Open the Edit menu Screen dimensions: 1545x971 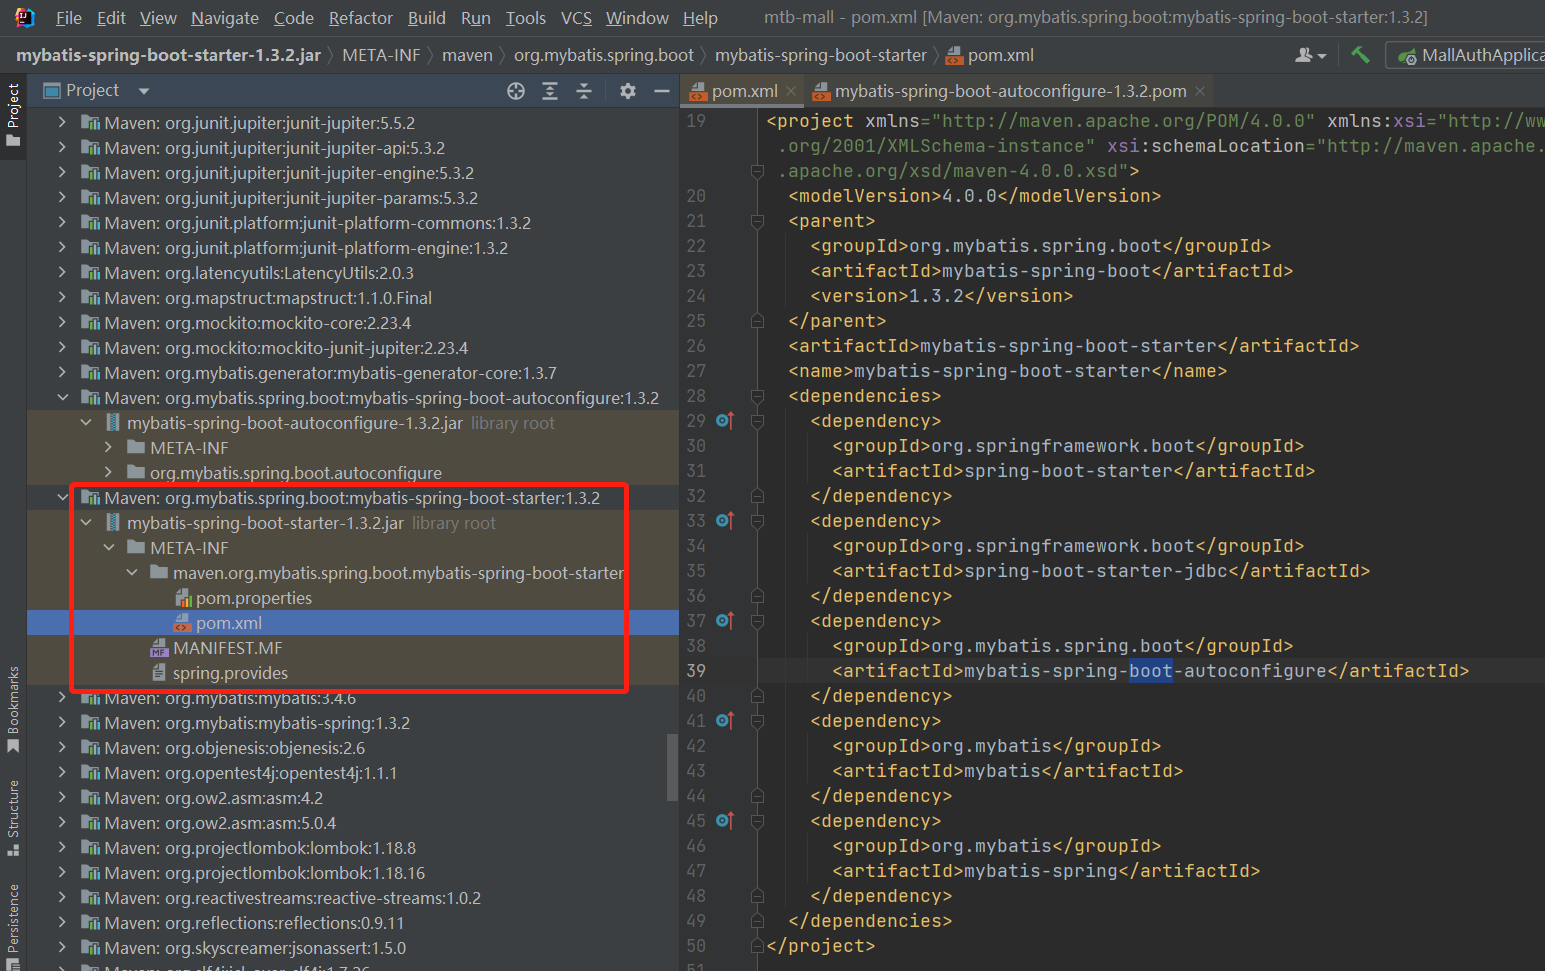tap(111, 18)
